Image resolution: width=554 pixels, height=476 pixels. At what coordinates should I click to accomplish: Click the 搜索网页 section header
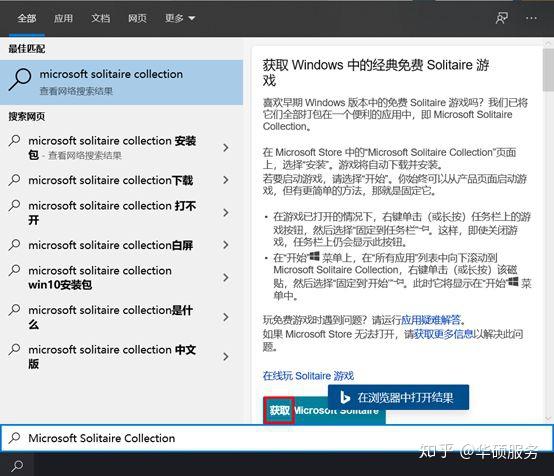coord(27,116)
